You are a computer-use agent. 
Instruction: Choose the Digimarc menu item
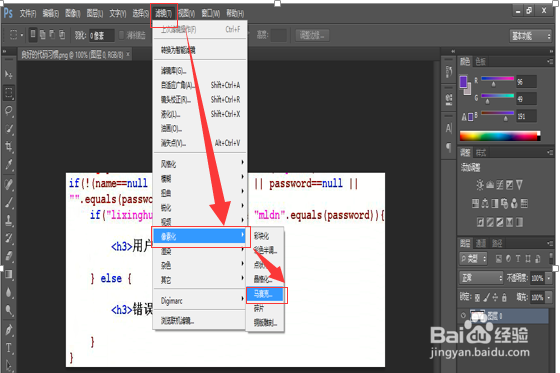pos(200,301)
